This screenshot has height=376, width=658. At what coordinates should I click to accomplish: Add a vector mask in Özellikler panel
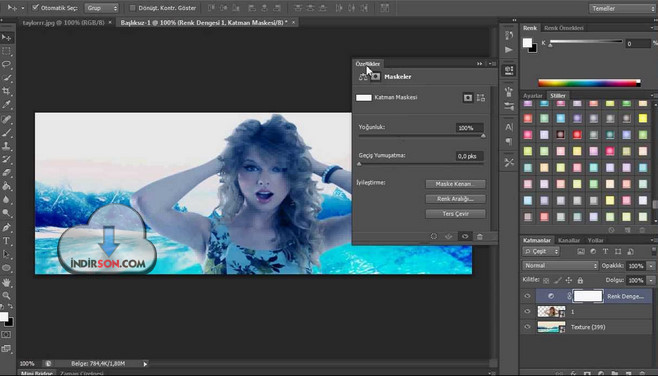pyautogui.click(x=481, y=98)
